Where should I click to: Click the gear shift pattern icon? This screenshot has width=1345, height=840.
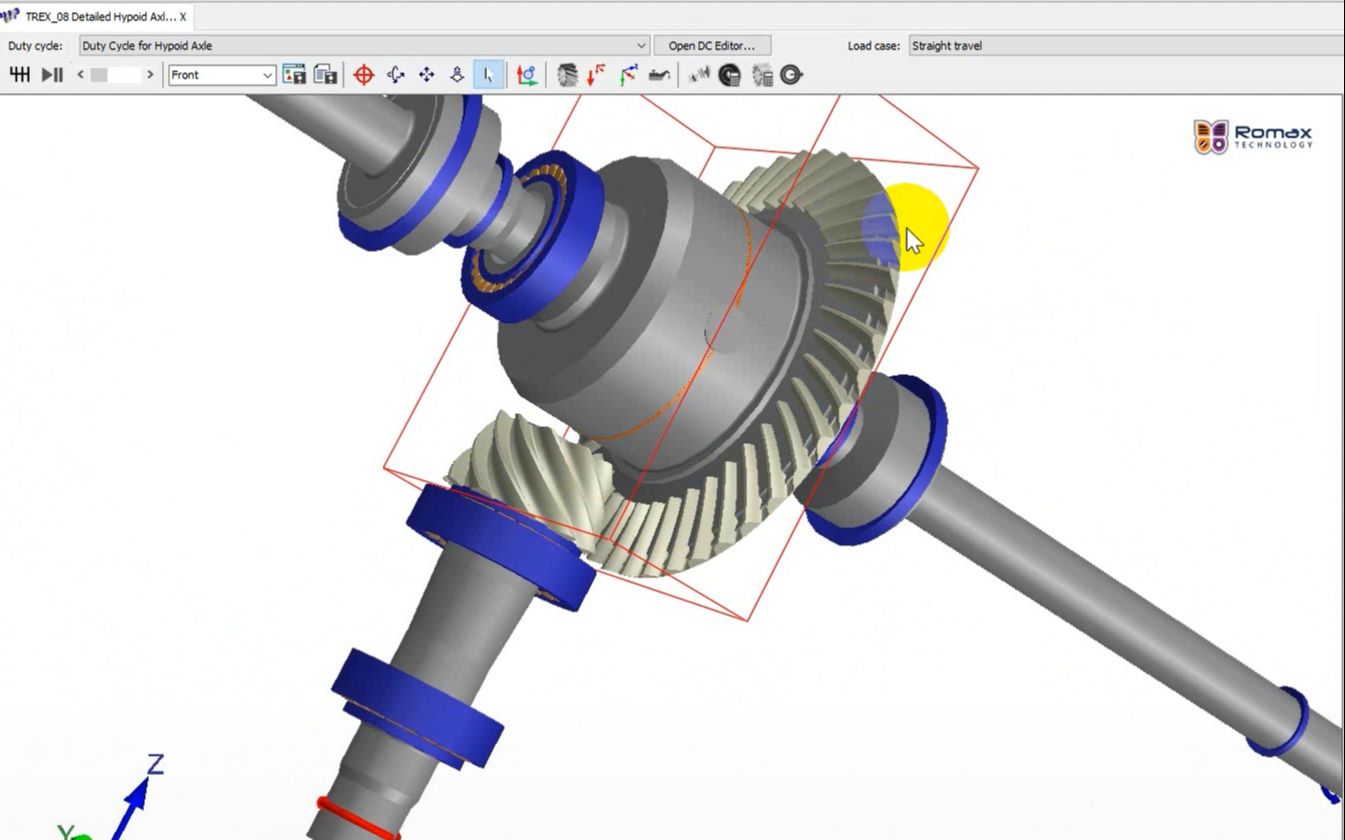(x=19, y=75)
